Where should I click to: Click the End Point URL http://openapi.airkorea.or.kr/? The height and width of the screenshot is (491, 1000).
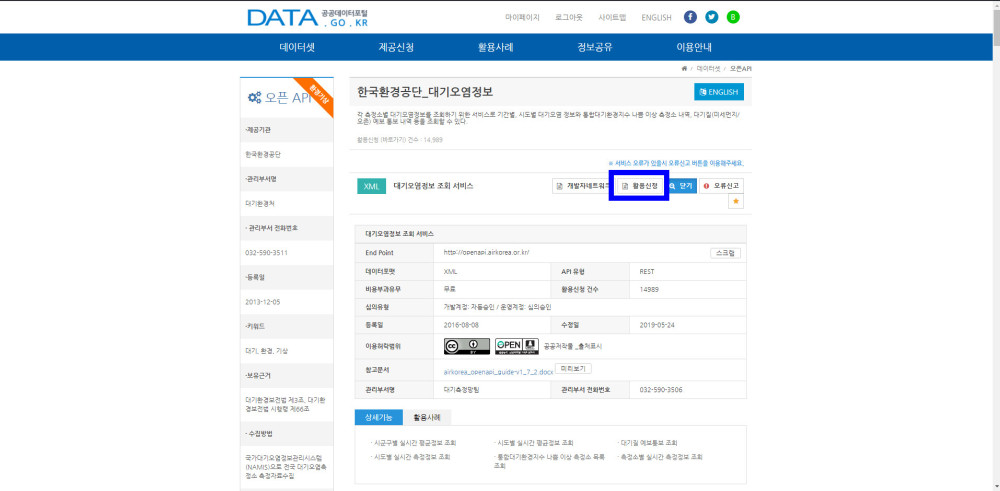pyautogui.click(x=487, y=253)
